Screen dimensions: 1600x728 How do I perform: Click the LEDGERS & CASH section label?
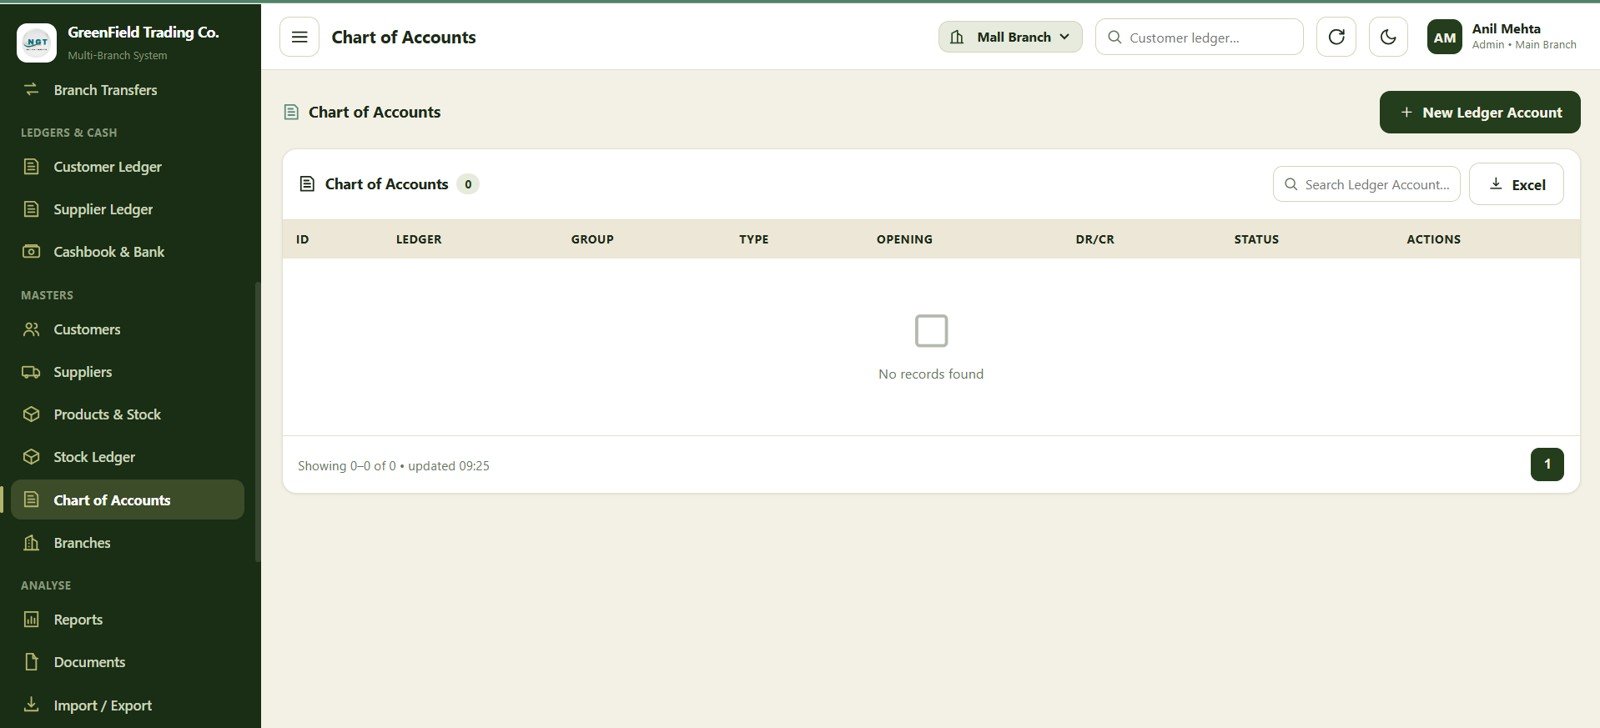click(x=69, y=132)
